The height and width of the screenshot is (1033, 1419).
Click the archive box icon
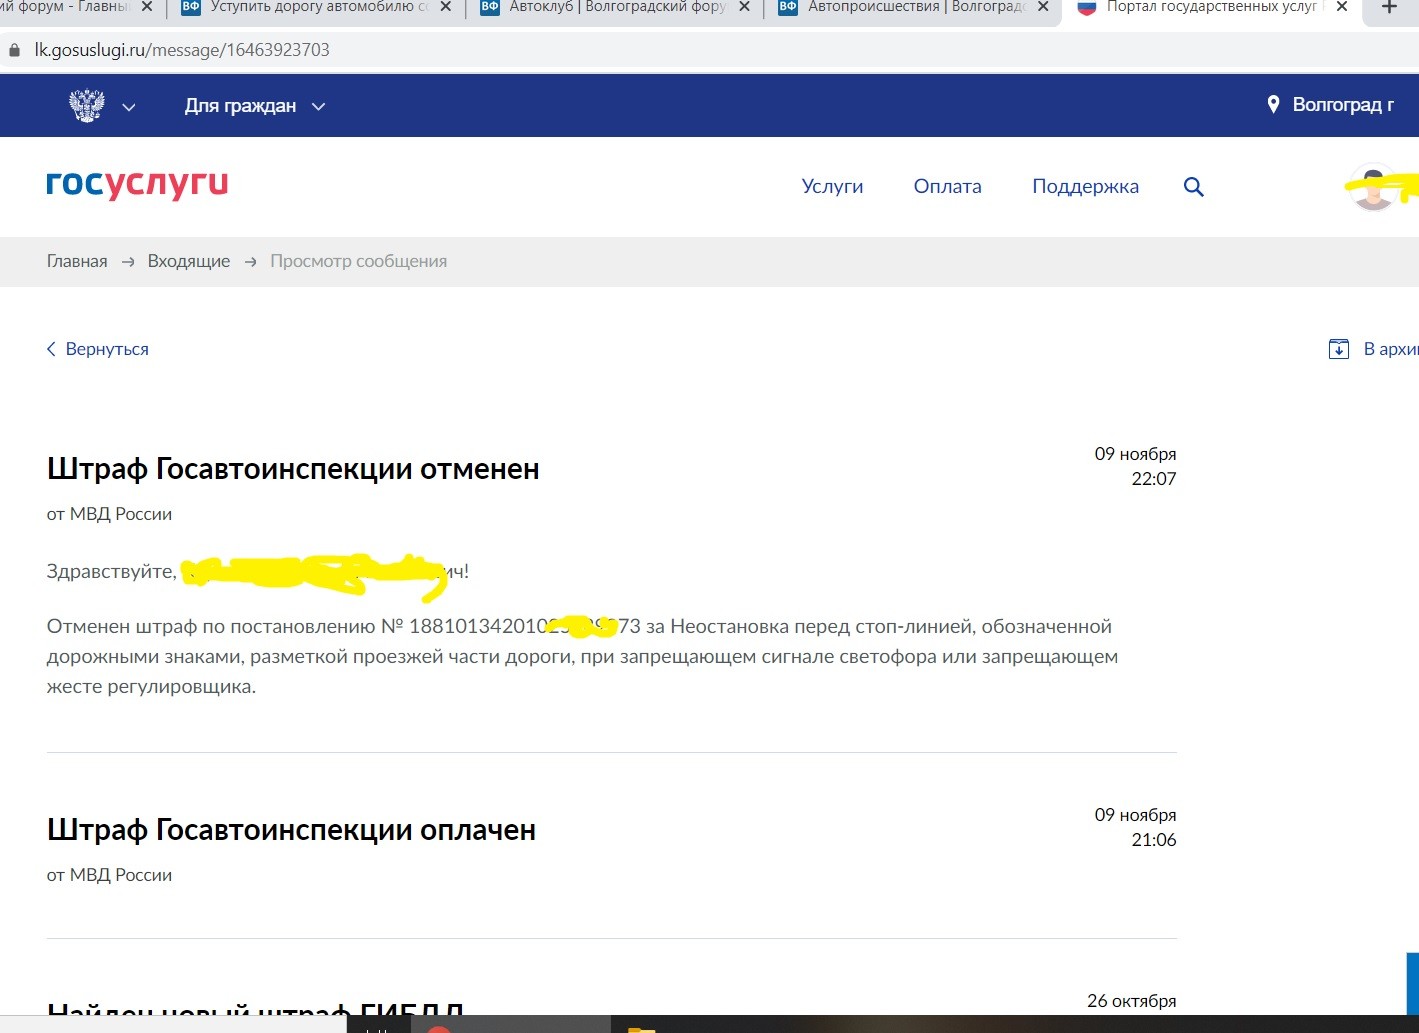[x=1338, y=349]
